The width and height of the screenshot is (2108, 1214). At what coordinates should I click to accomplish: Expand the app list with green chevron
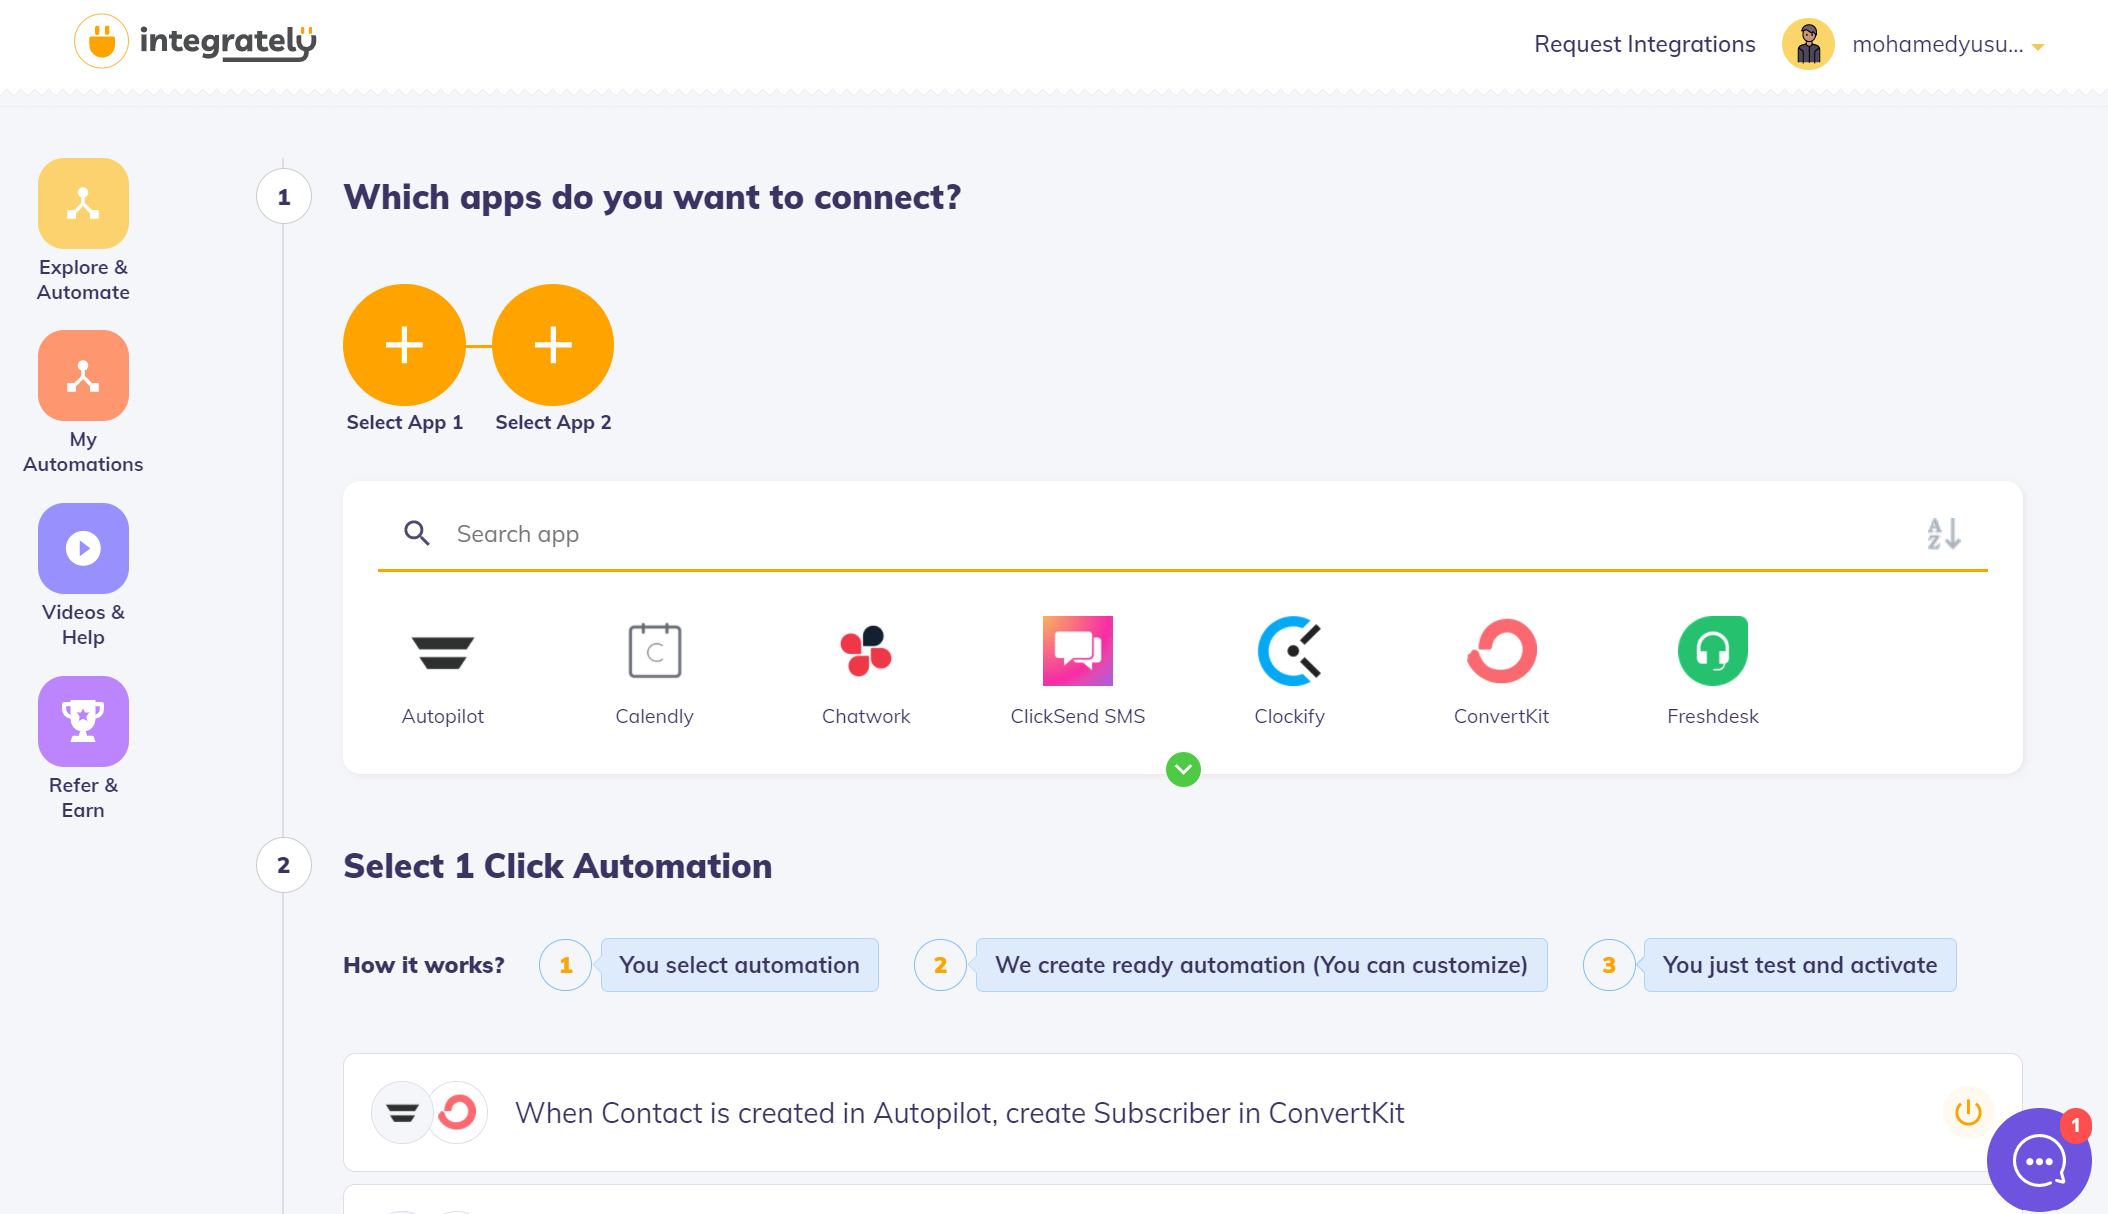coord(1183,769)
